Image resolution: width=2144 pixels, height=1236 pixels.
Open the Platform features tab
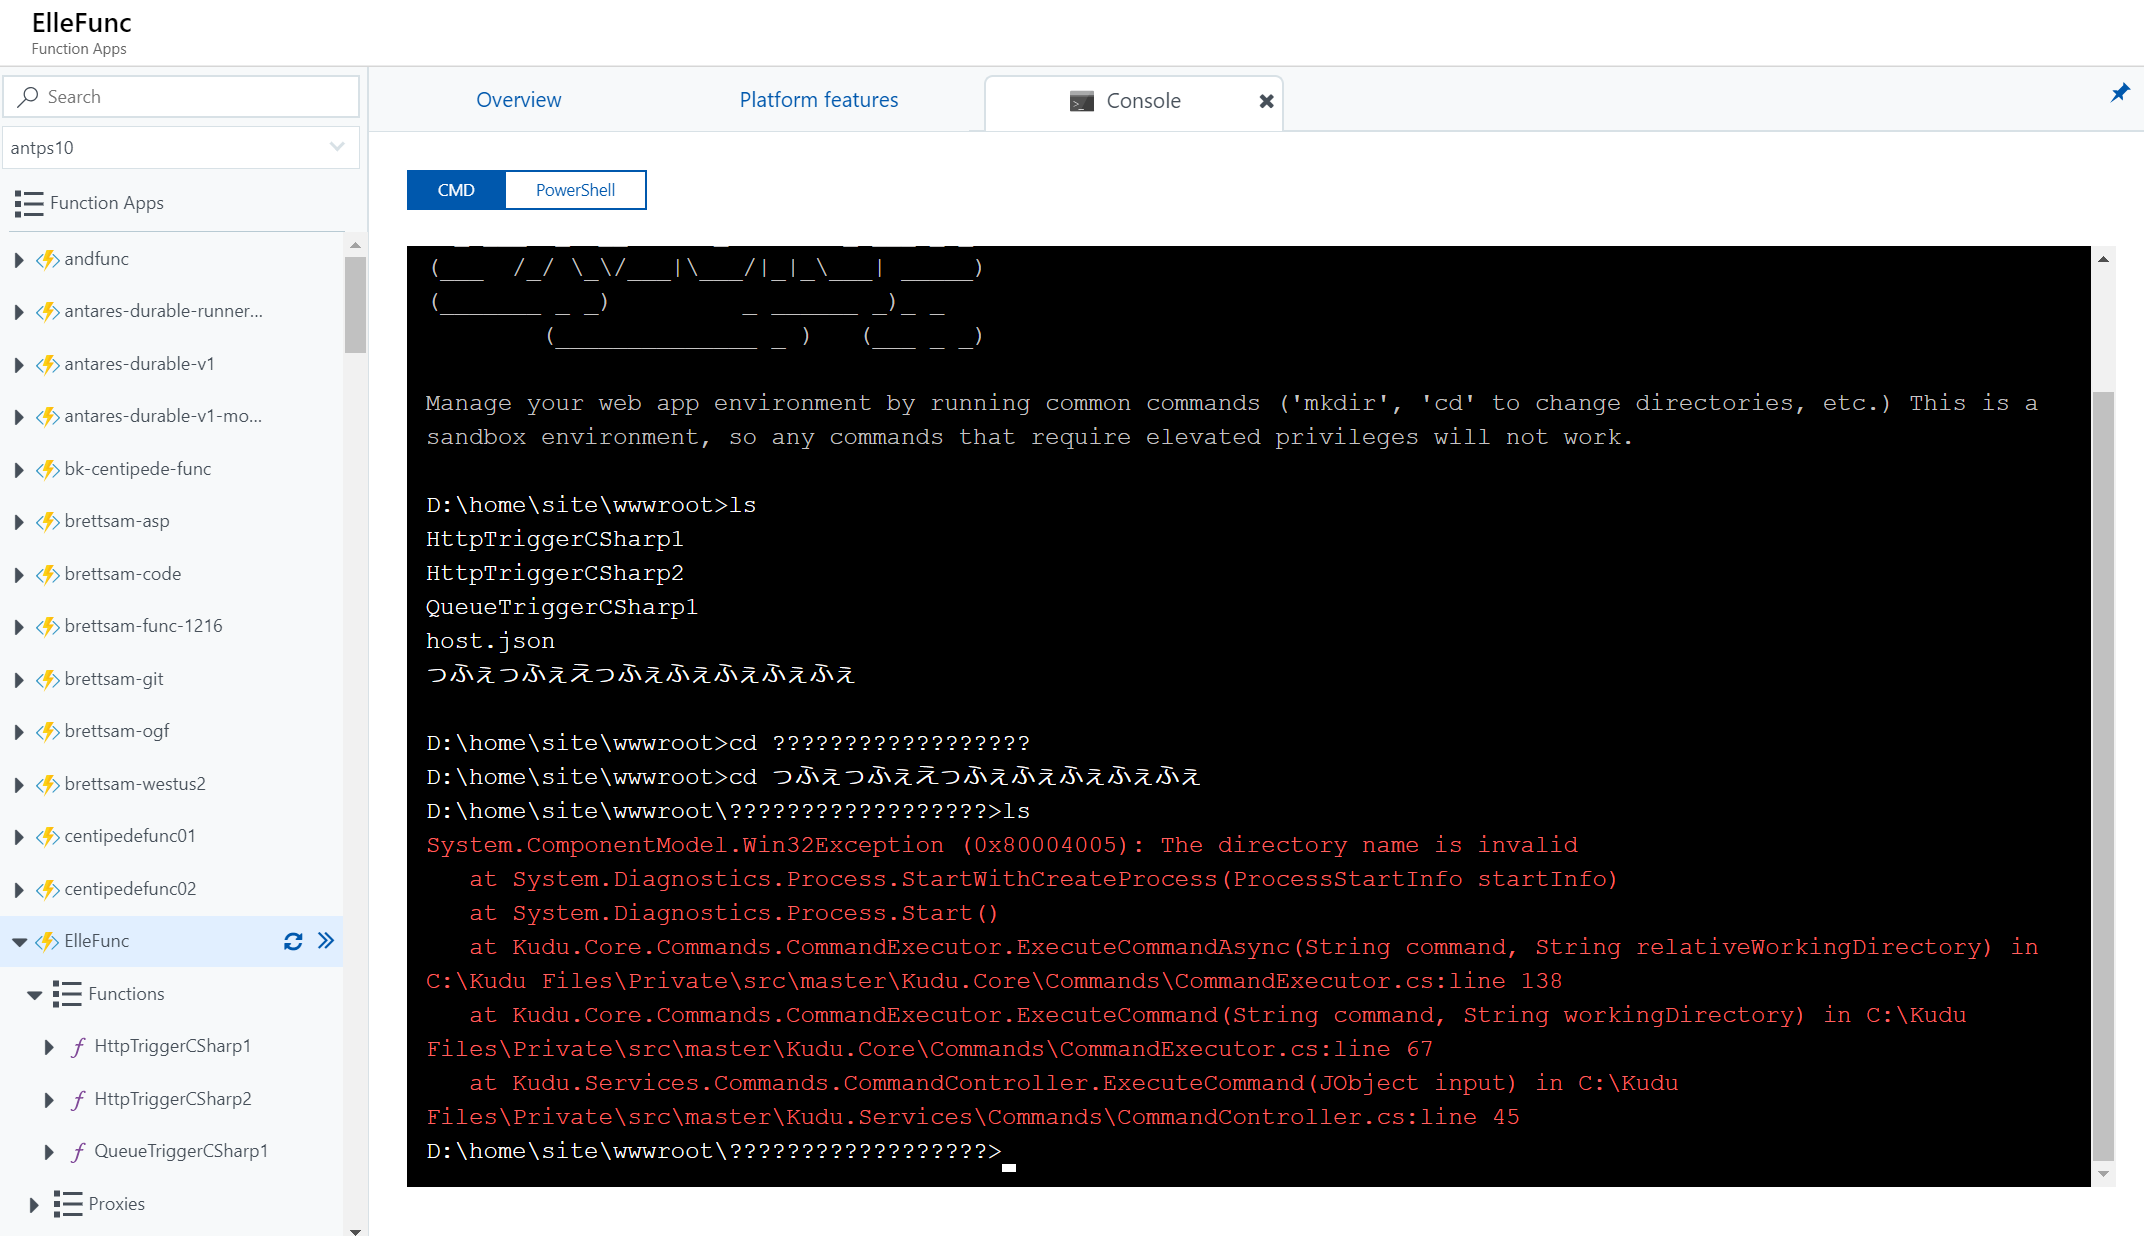pos(818,99)
